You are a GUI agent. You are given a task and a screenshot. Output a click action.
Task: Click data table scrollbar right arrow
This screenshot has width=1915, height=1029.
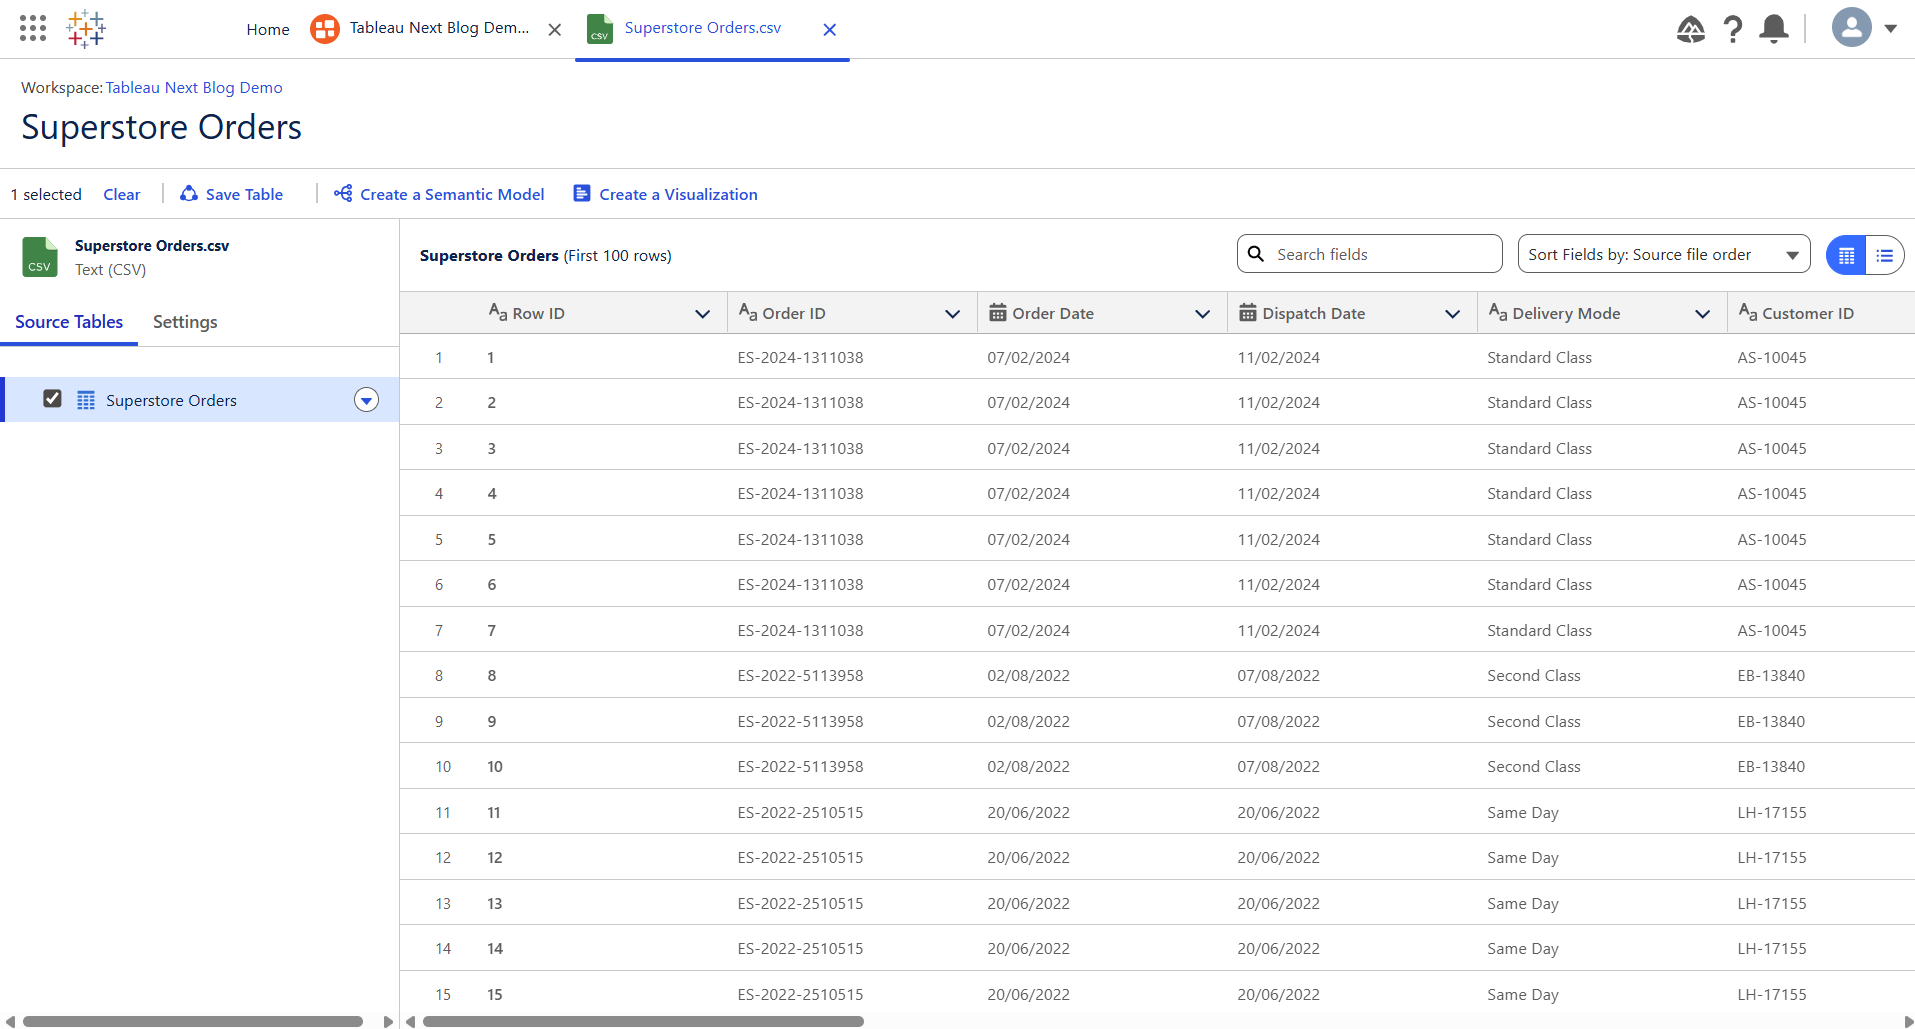tap(1908, 1021)
